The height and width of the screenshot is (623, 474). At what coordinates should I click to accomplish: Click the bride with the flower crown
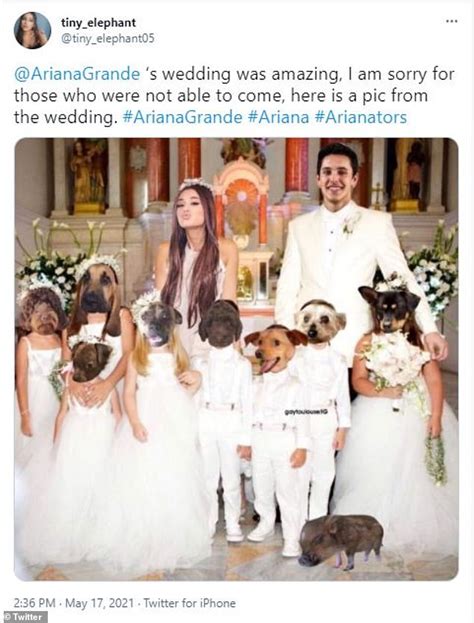[197, 258]
